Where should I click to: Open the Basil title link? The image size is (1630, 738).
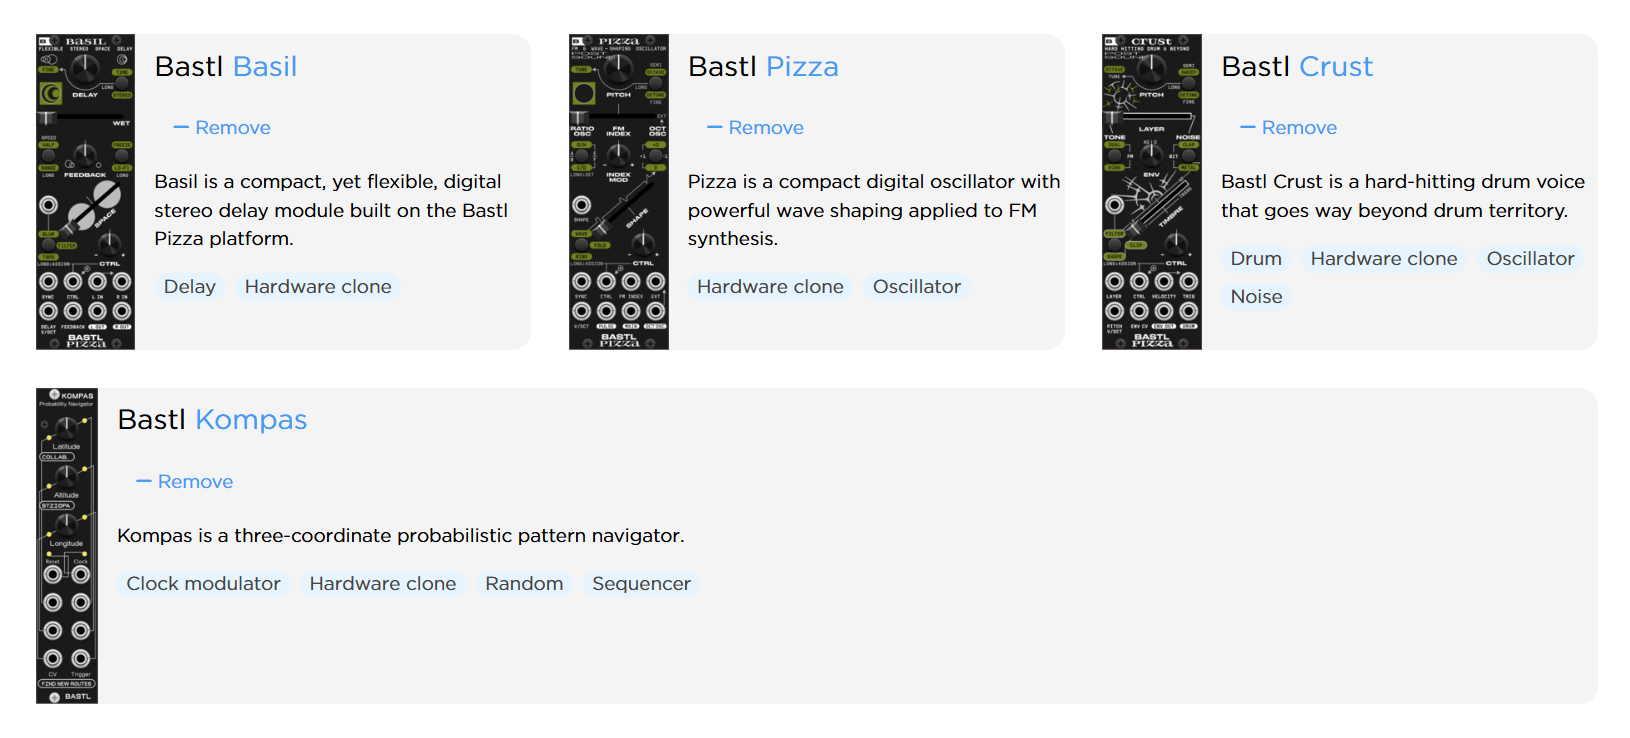[265, 67]
